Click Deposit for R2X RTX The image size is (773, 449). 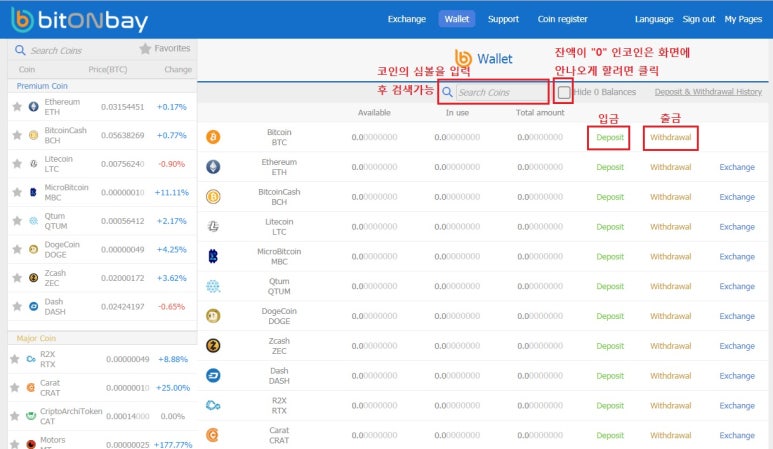pyautogui.click(x=610, y=406)
